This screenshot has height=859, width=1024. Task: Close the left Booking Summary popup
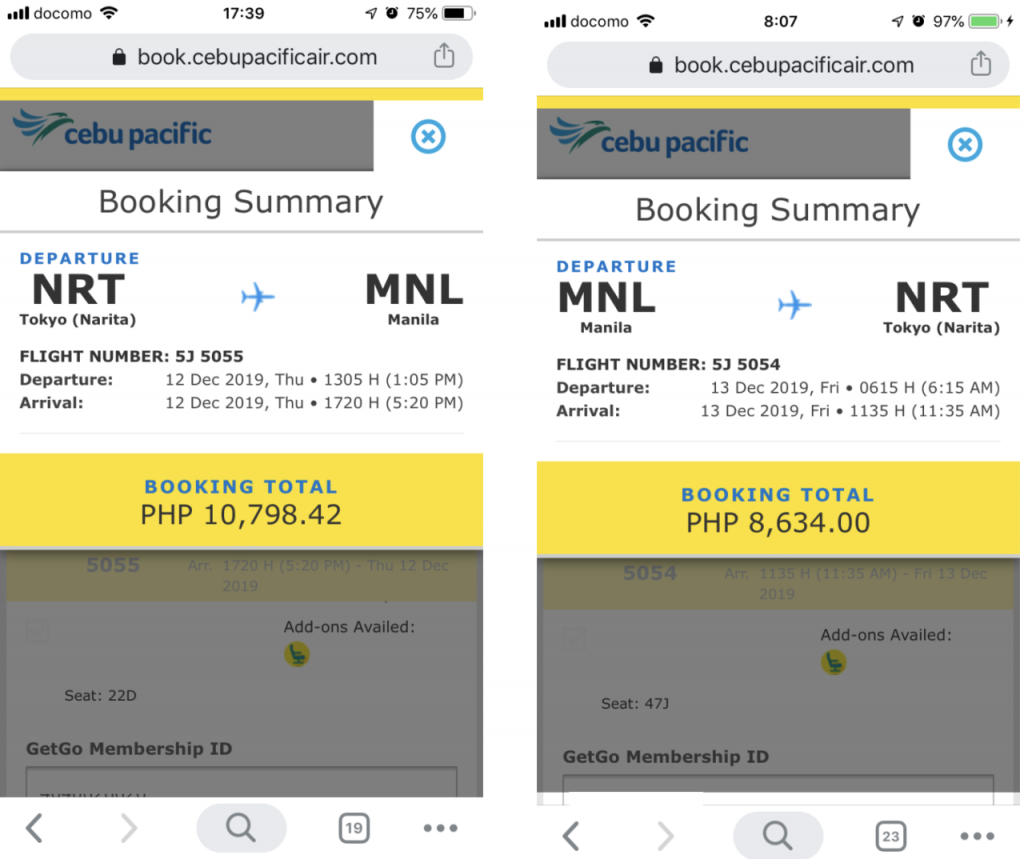click(x=428, y=137)
